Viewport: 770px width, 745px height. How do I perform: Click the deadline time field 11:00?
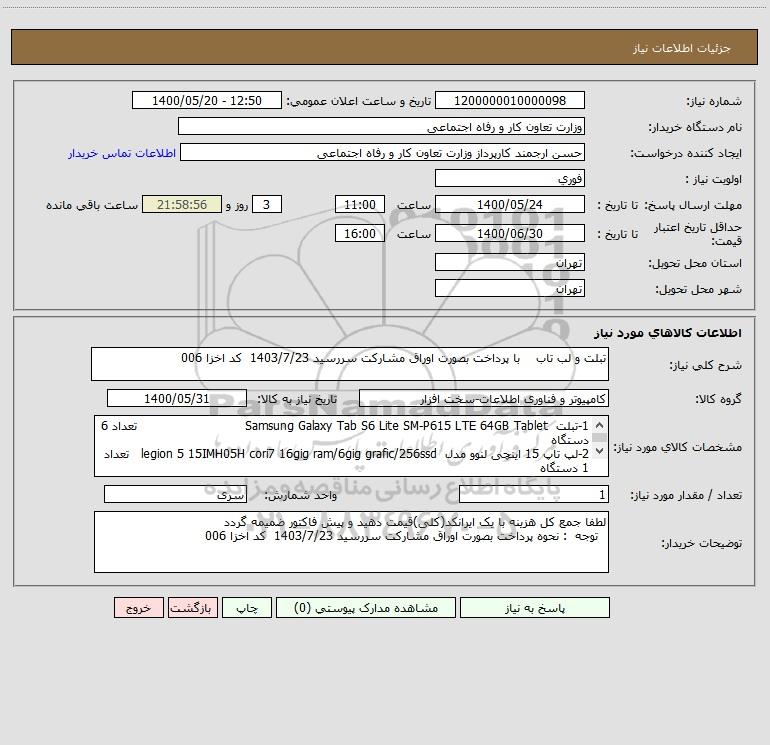359,204
